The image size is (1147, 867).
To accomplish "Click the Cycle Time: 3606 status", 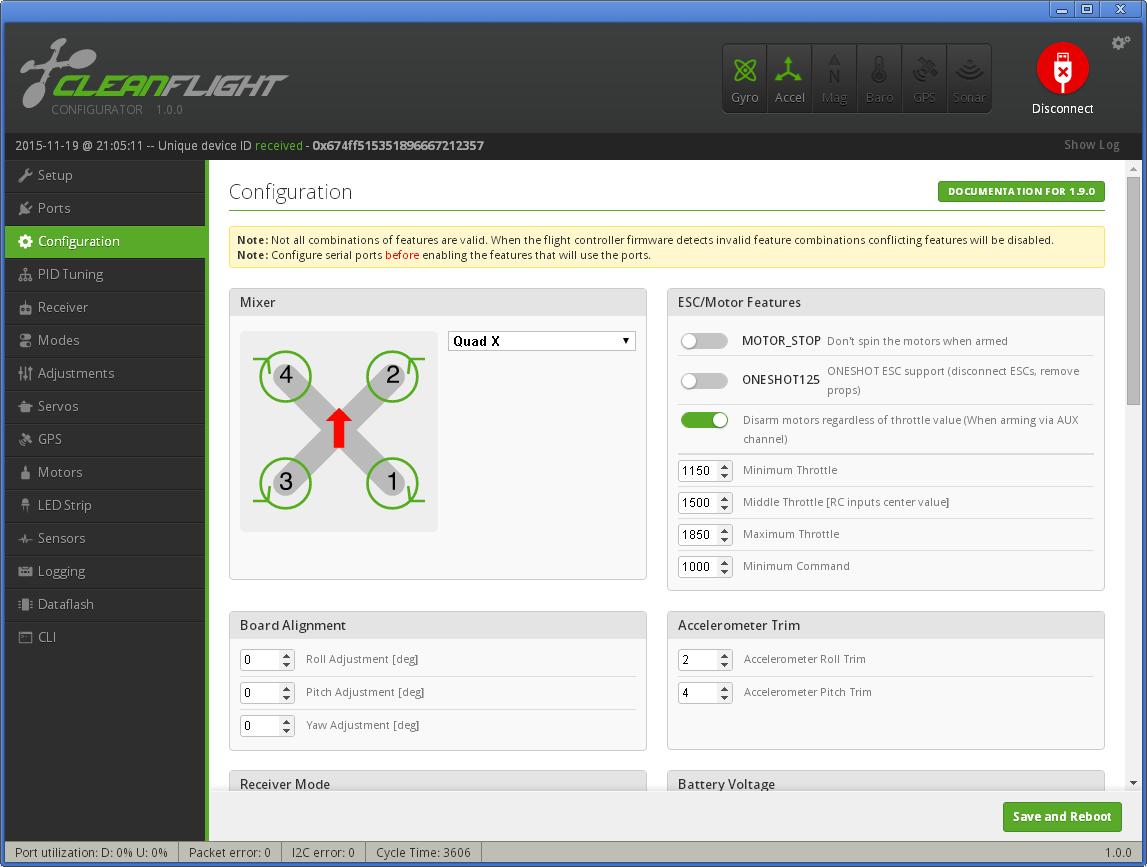I will click(x=423, y=852).
